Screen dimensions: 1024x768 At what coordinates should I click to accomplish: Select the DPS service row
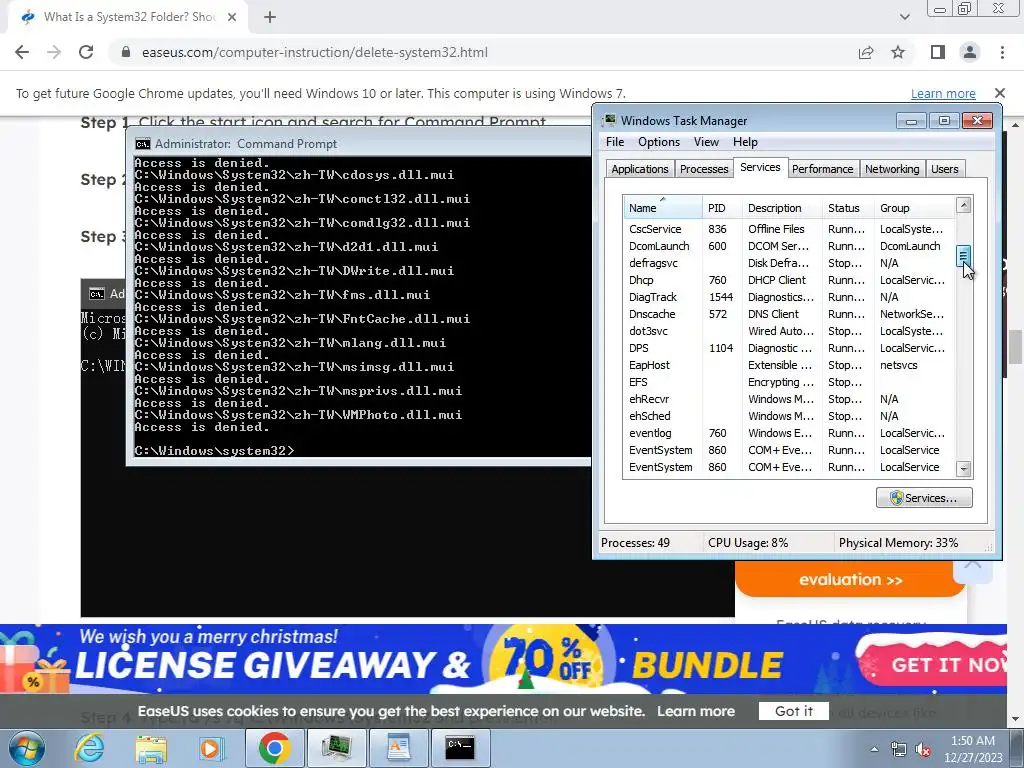pos(789,348)
